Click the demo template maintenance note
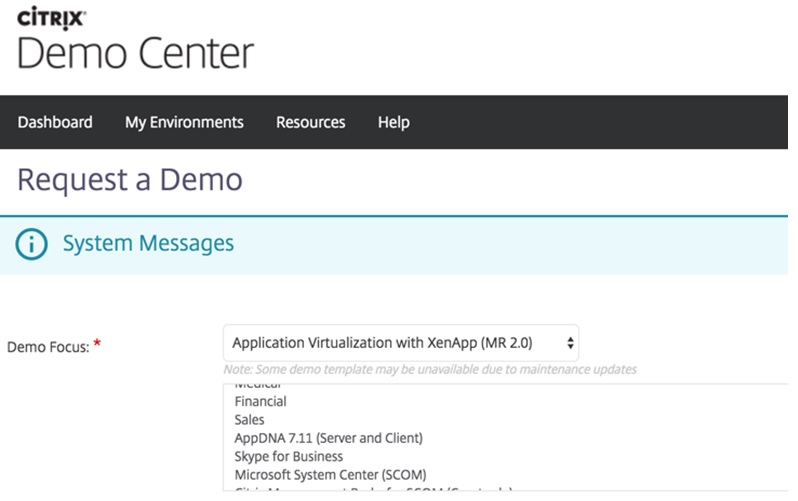798x501 pixels. [430, 369]
